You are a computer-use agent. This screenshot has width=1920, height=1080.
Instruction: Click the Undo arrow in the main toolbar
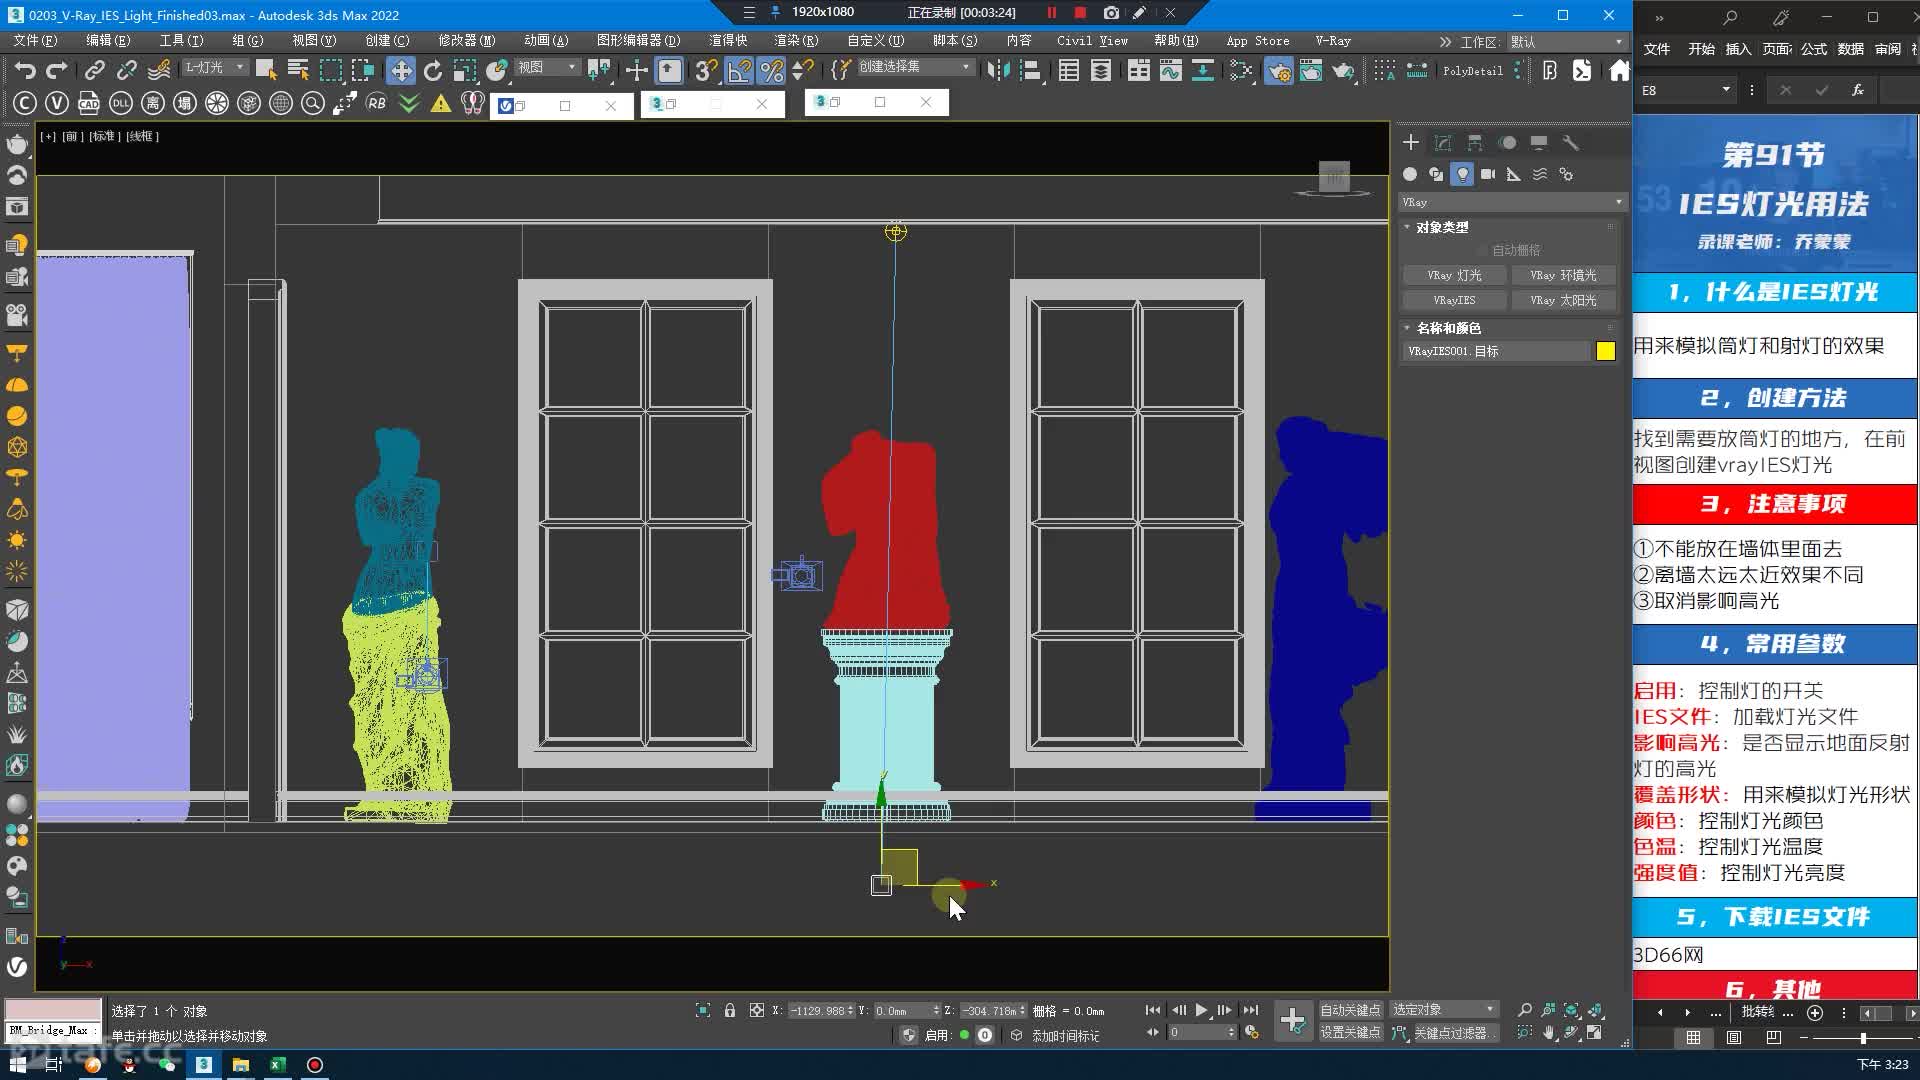click(25, 70)
